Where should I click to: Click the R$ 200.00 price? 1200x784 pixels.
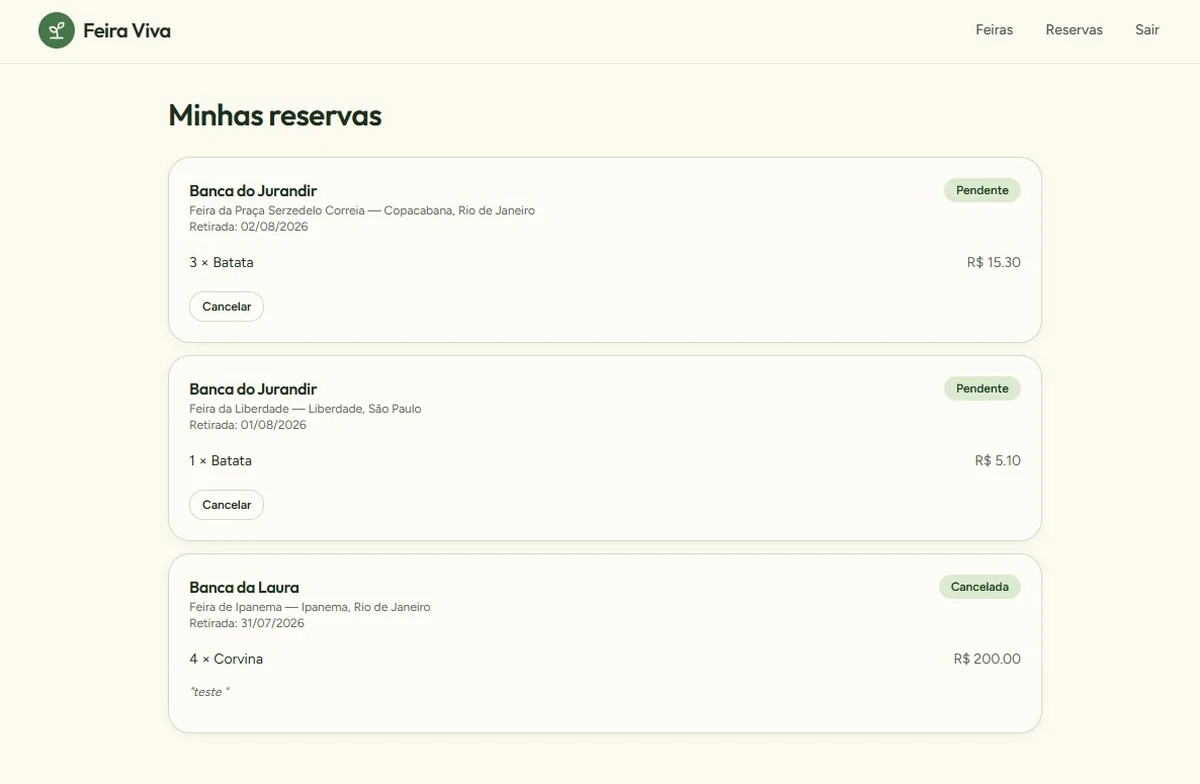987,659
